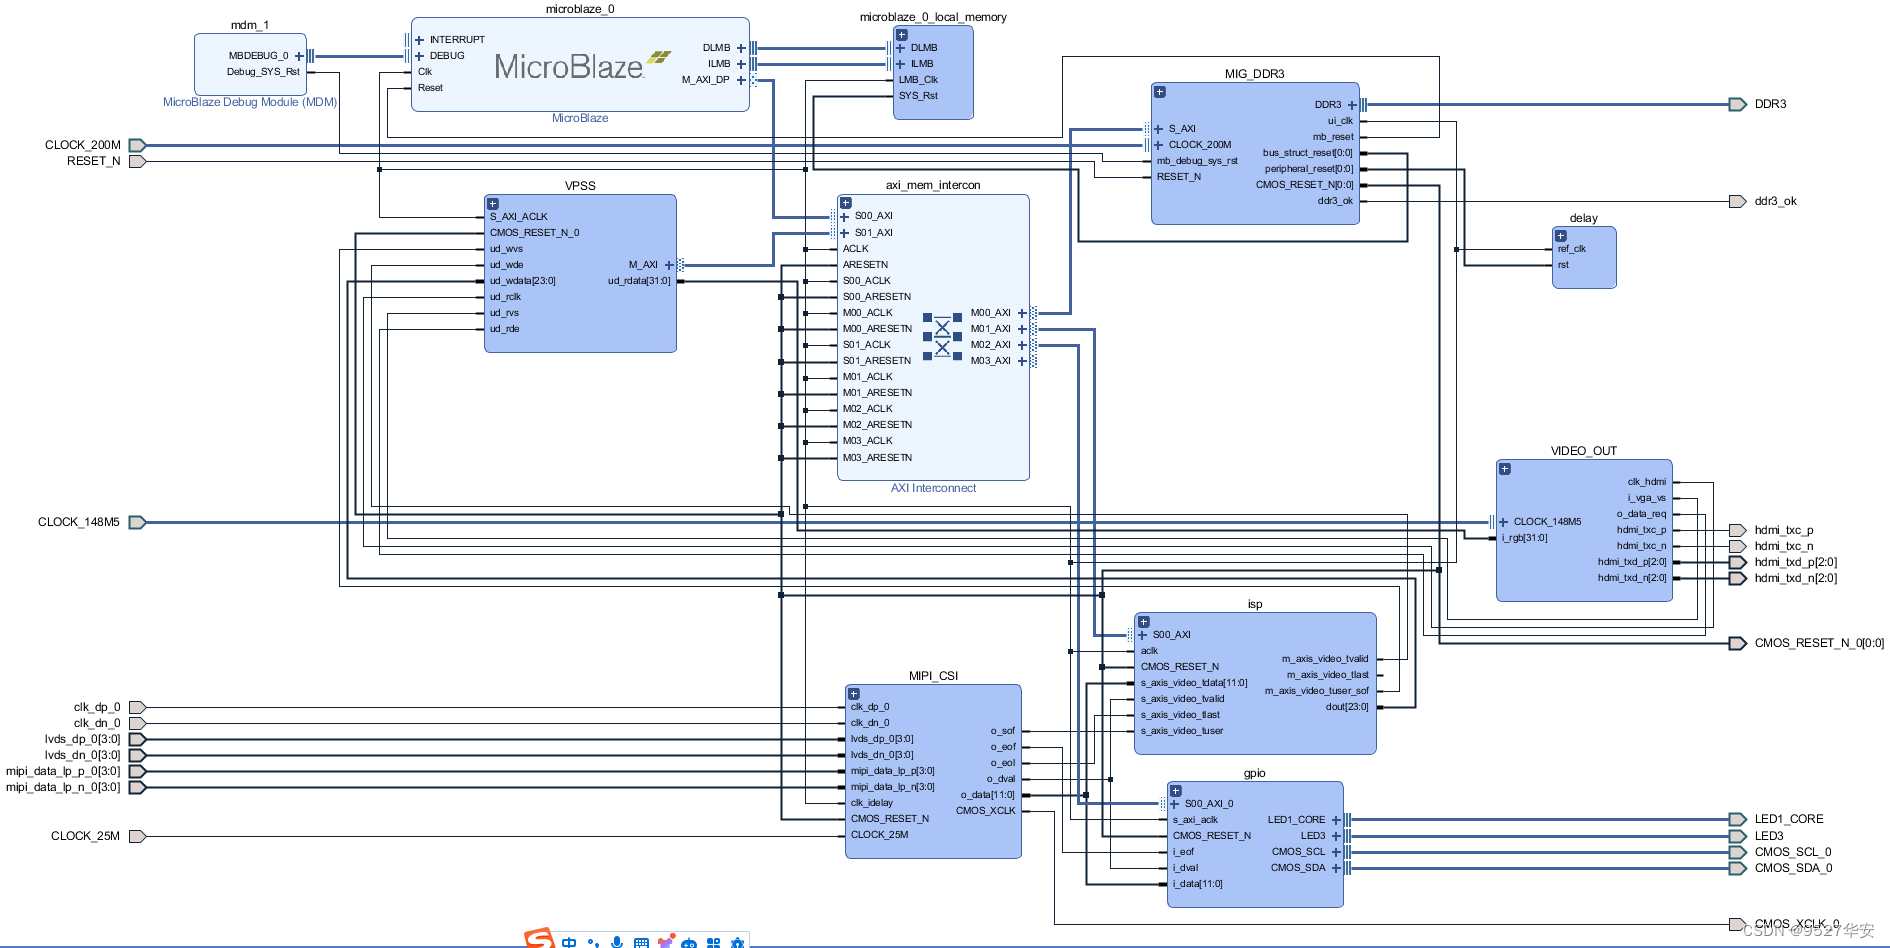Click the AXI Interconnect IP name link
The height and width of the screenshot is (948, 1890).
tap(933, 488)
